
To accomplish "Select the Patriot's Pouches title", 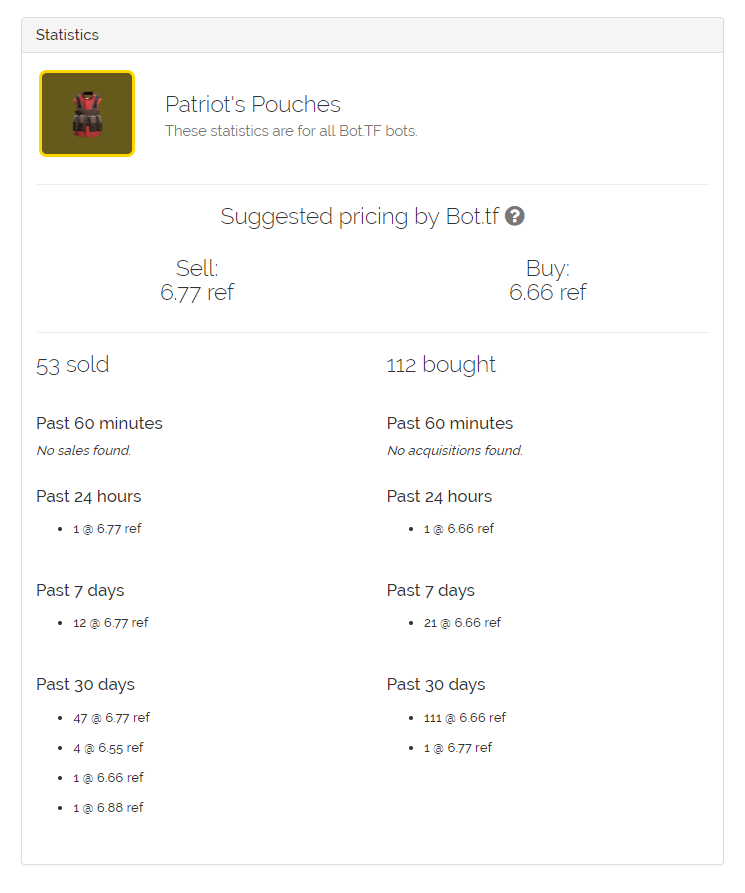I will [252, 104].
